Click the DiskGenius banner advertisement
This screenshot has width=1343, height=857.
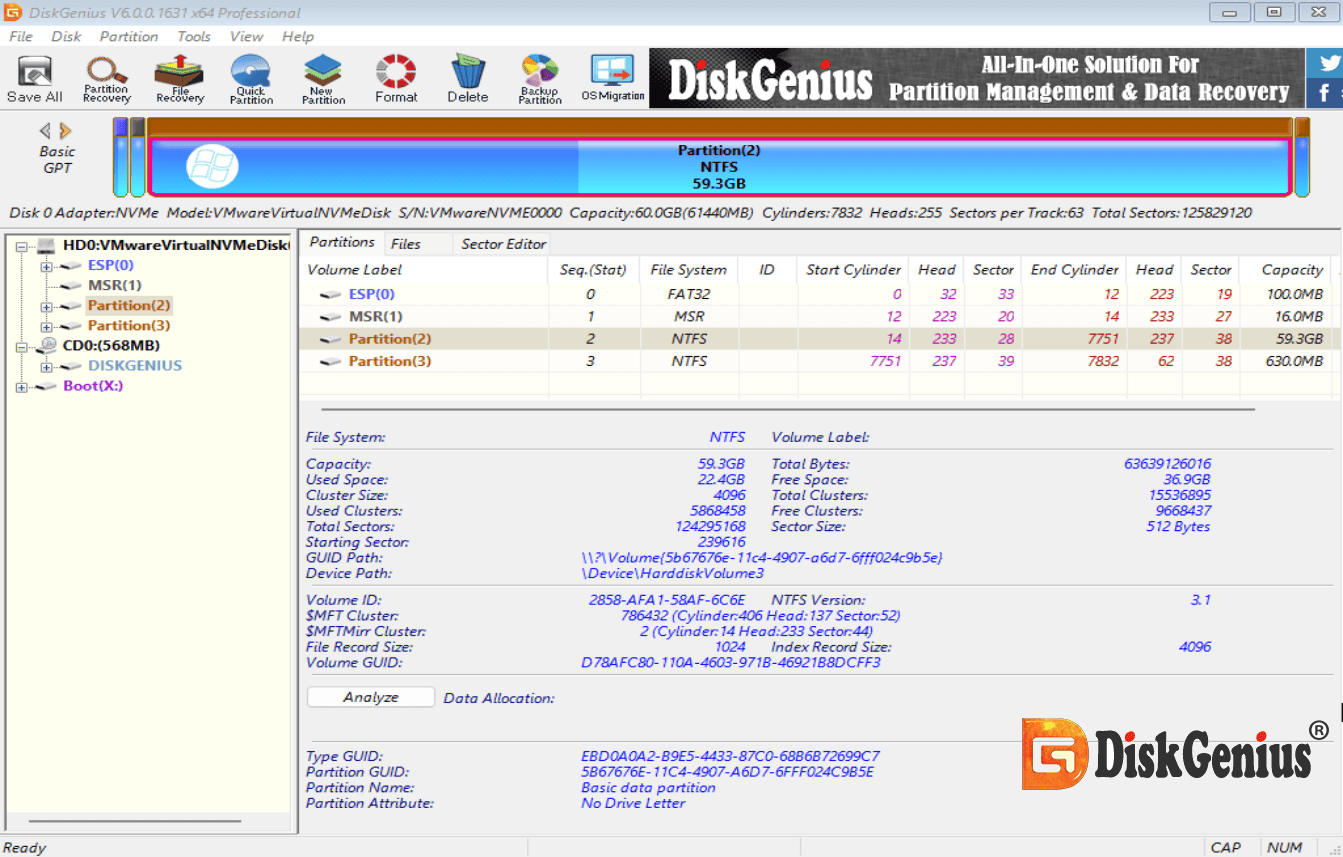977,78
